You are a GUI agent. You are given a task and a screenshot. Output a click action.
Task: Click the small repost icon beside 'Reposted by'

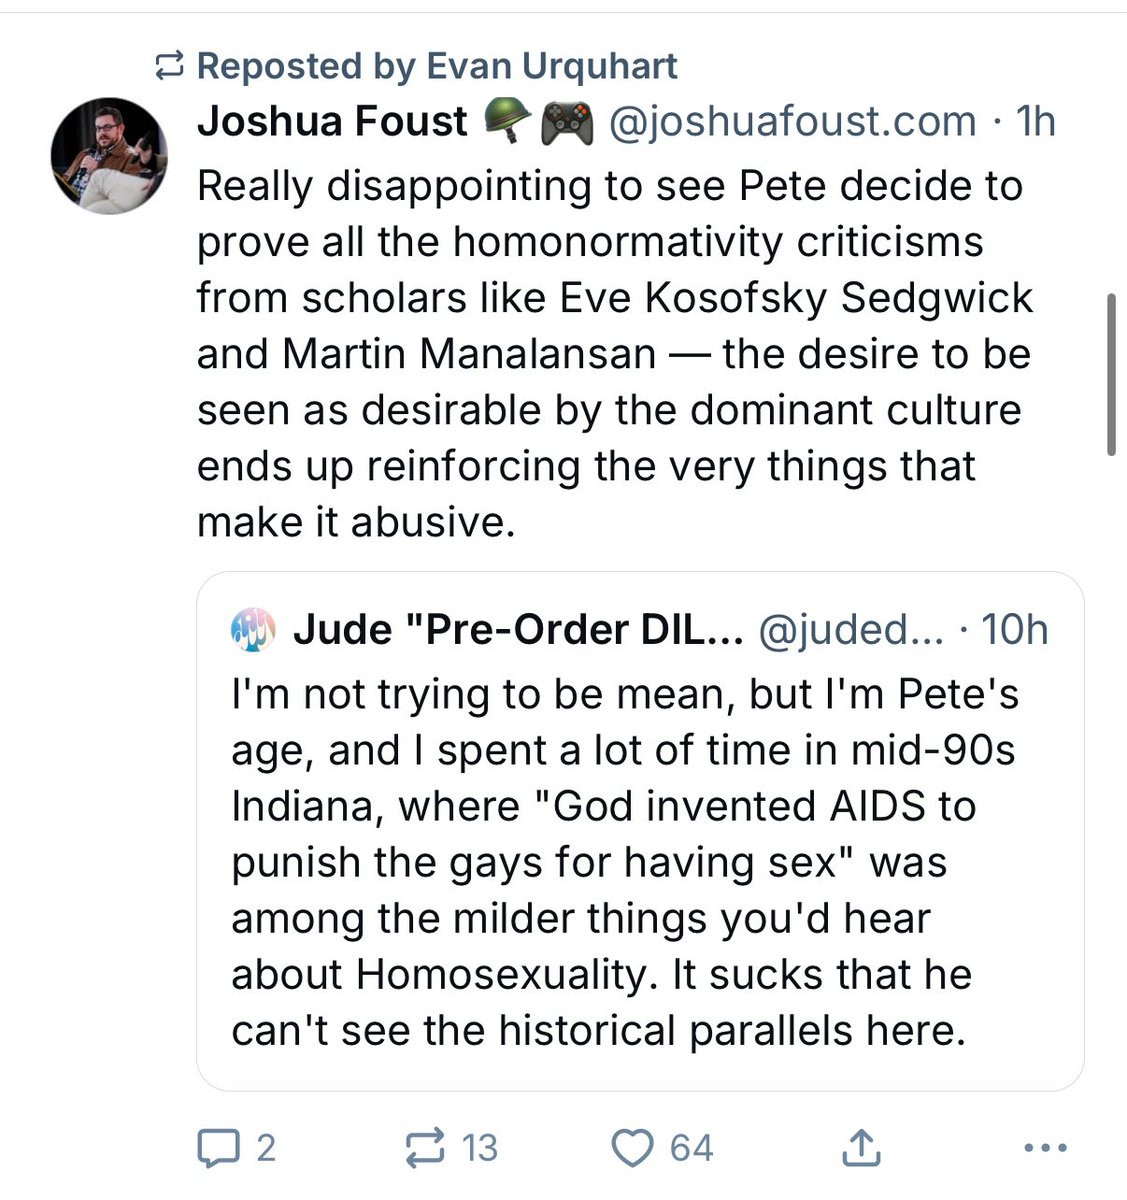coord(171,67)
